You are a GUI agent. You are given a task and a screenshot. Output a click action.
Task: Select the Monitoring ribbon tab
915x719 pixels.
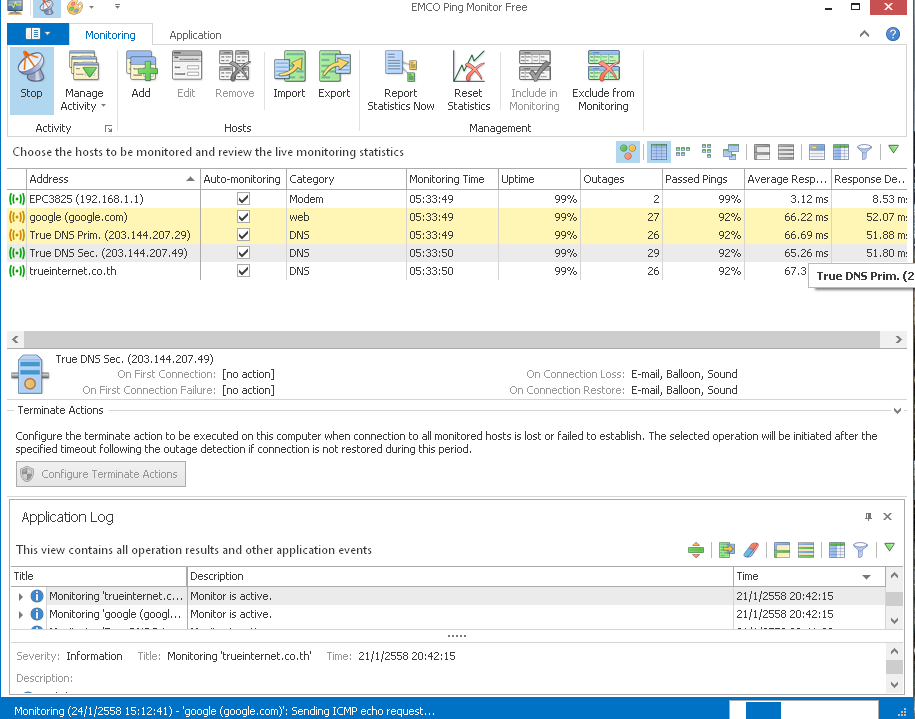pos(110,35)
